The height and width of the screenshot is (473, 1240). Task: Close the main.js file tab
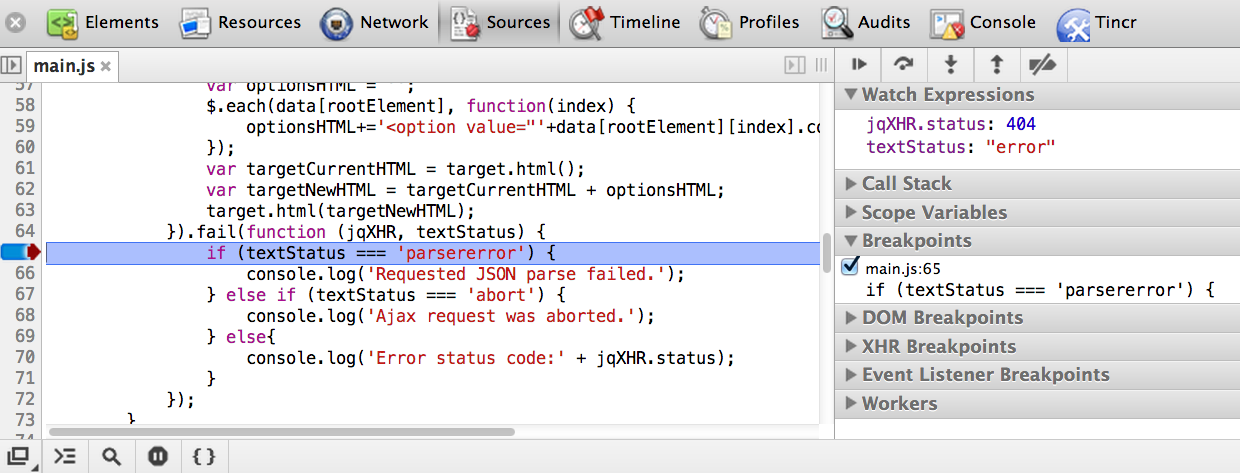click(105, 67)
